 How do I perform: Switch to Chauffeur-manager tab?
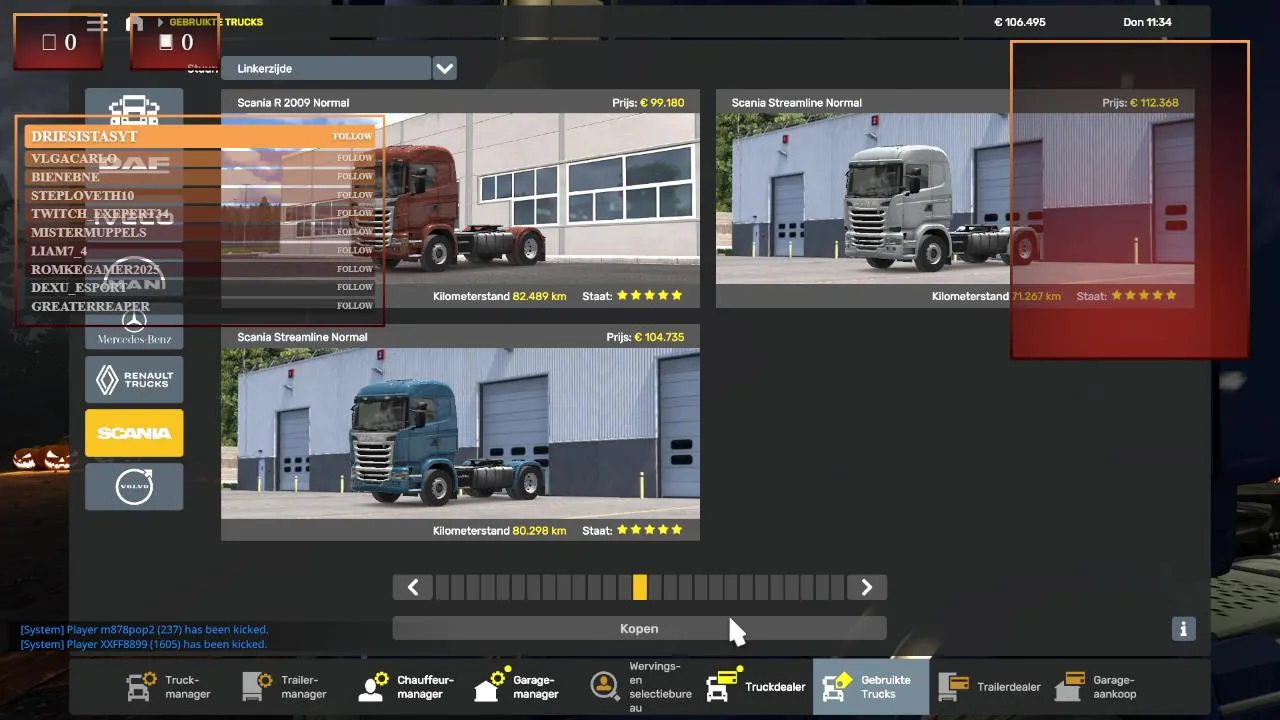(425, 687)
